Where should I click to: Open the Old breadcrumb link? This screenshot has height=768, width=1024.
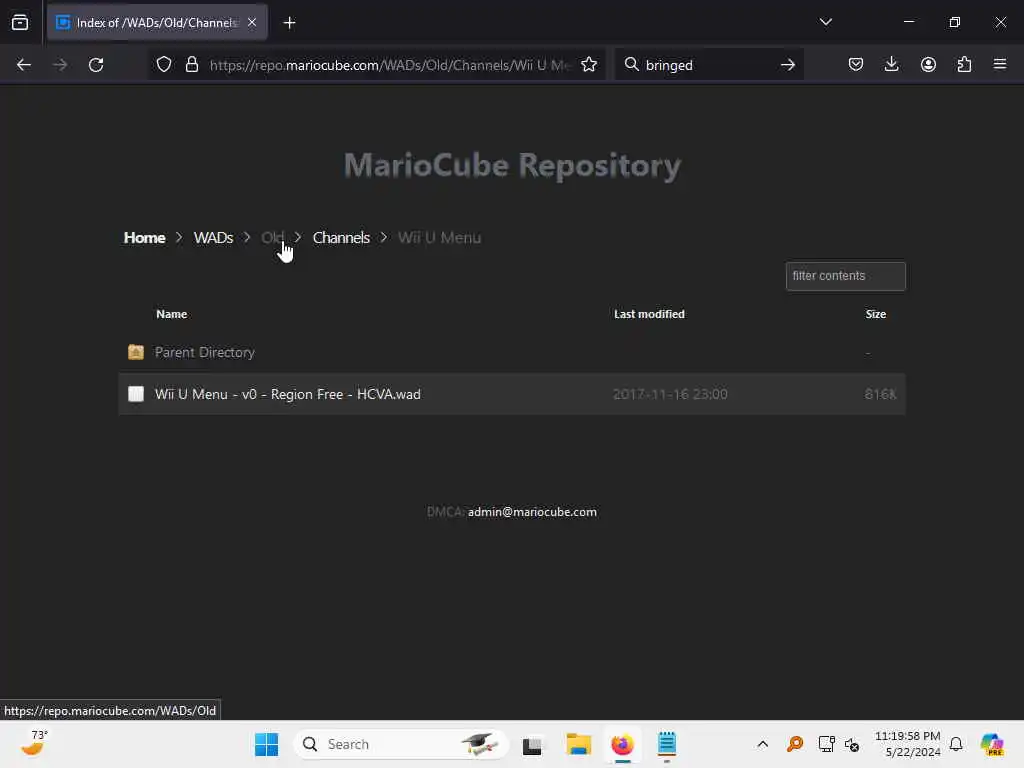tap(272, 238)
